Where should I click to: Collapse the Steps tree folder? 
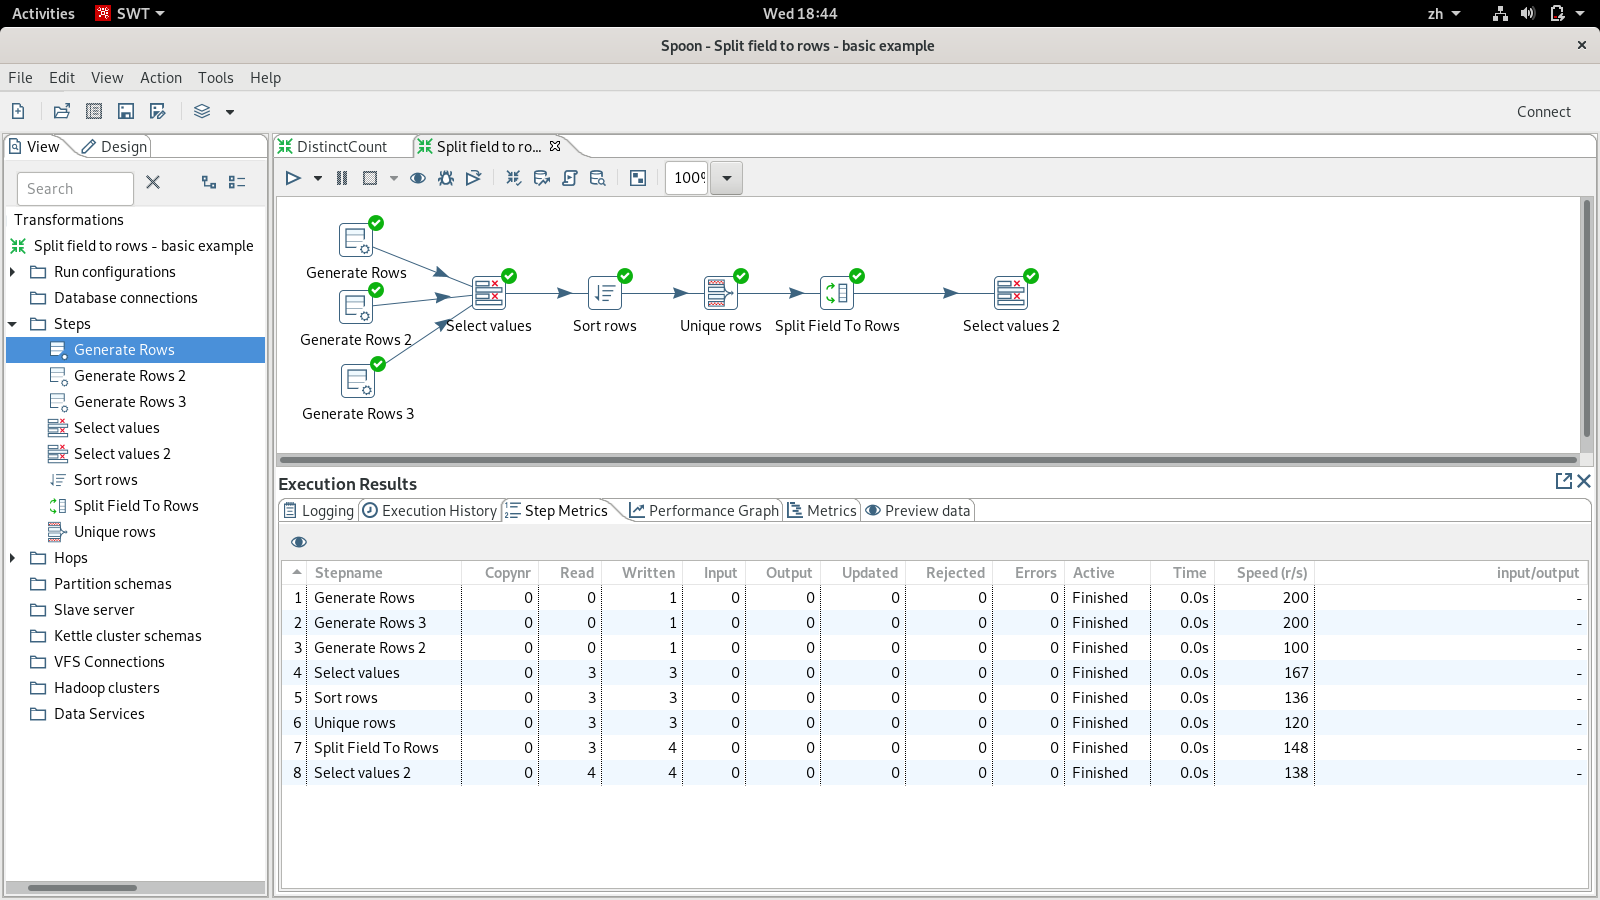click(13, 324)
